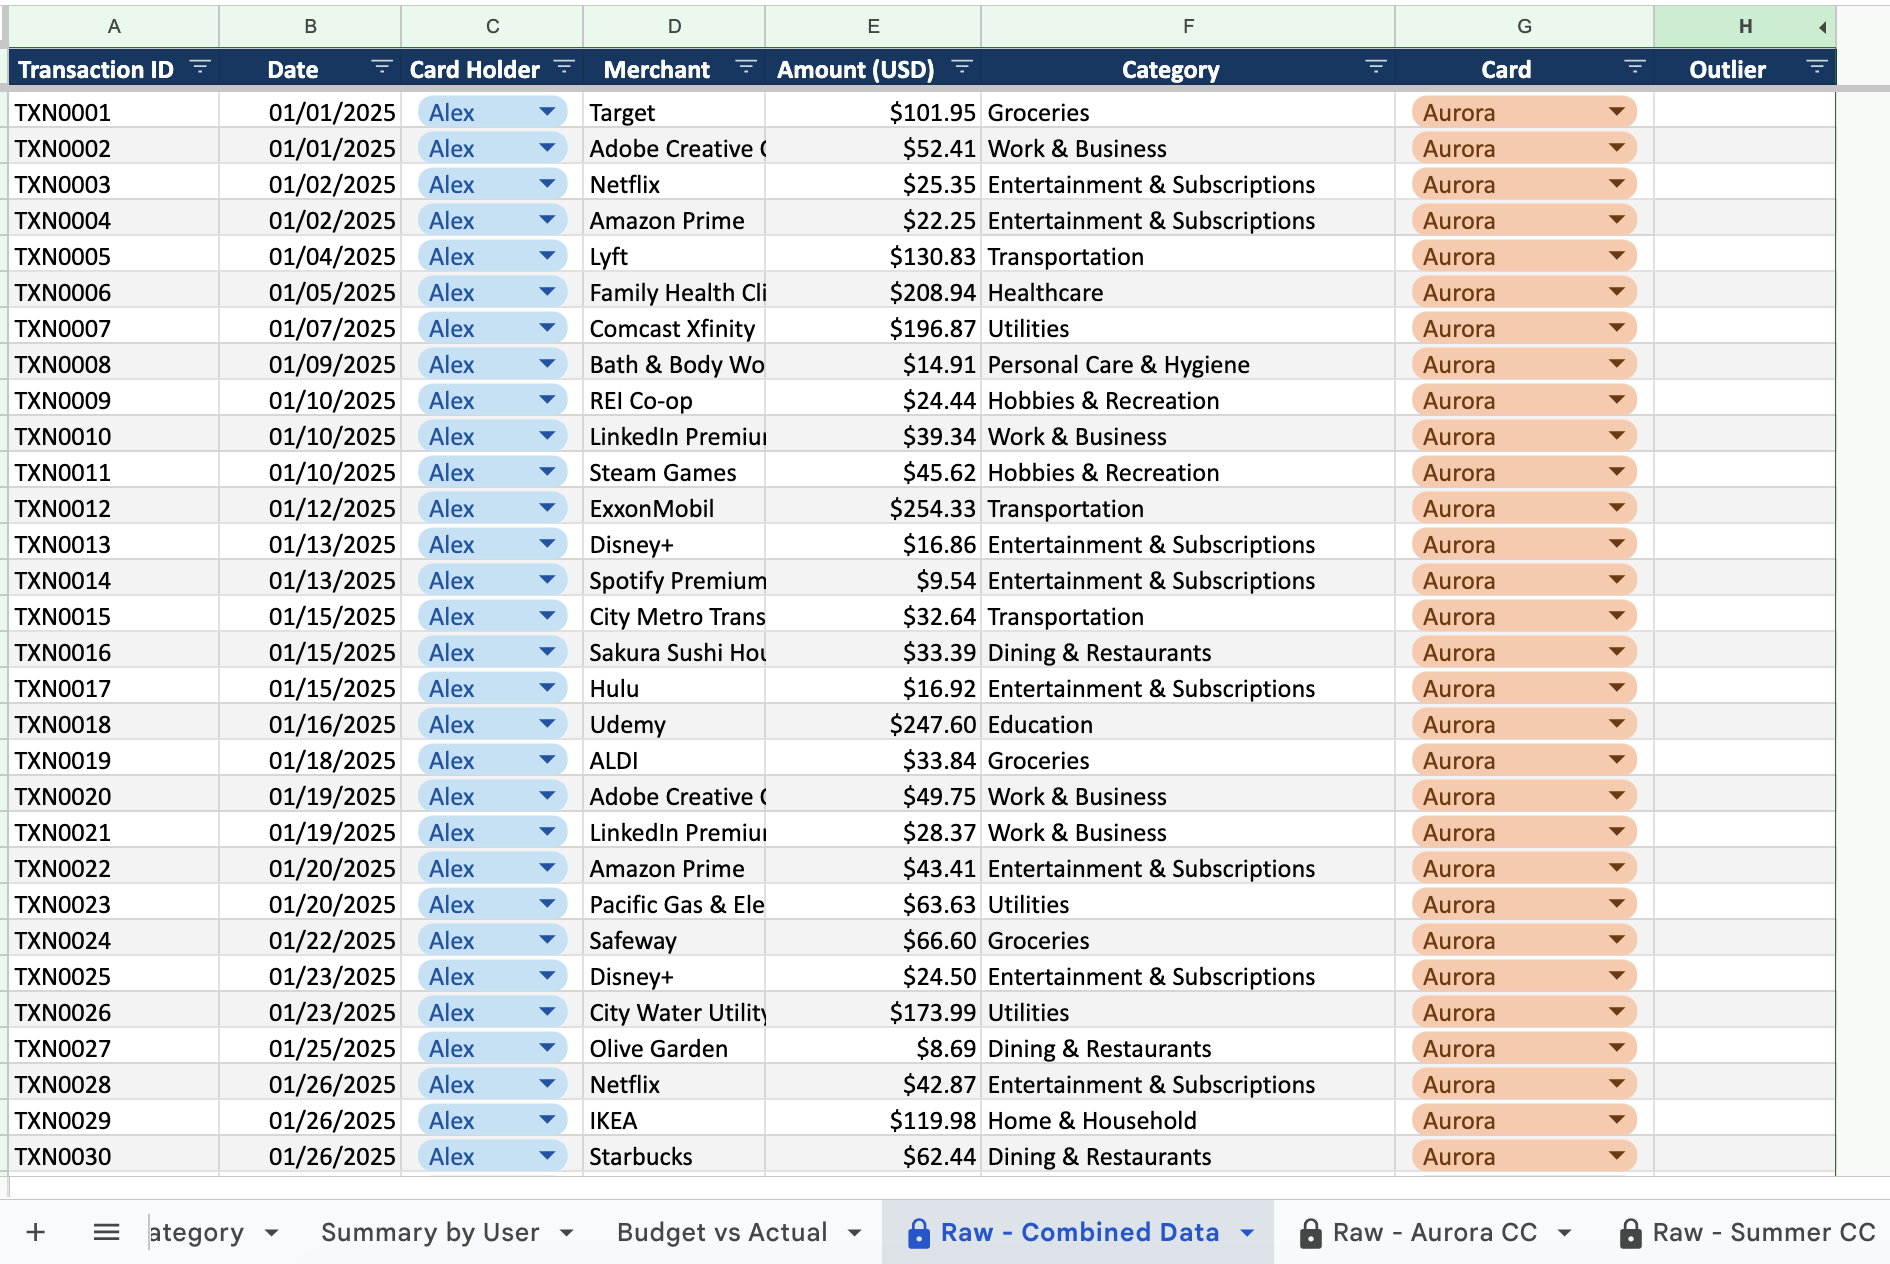Image resolution: width=1890 pixels, height=1264 pixels.
Task: Open Card dropdown for TXN0020
Action: tap(1617, 796)
